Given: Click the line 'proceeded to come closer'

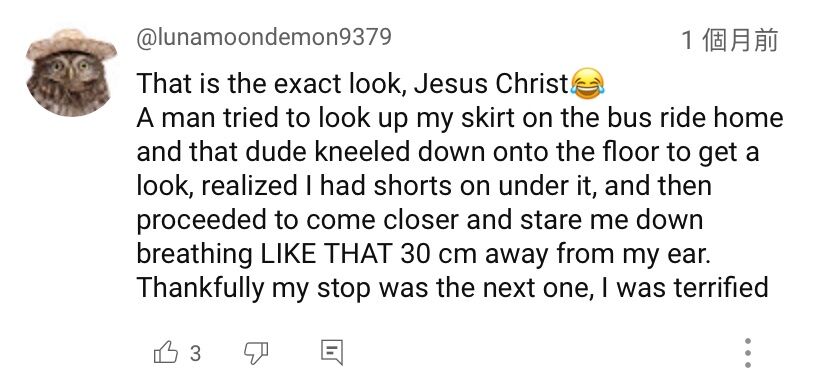Looking at the screenshot, I should coord(420,221).
